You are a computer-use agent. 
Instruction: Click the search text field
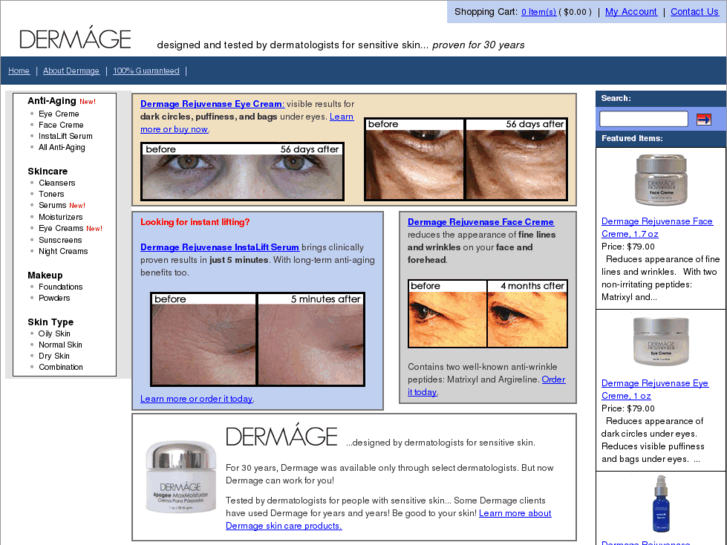(644, 119)
